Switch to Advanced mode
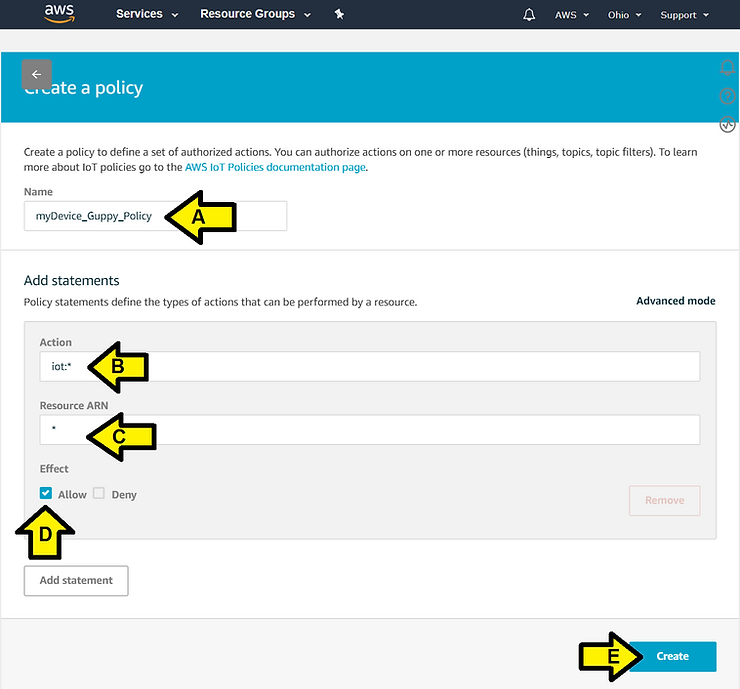This screenshot has width=740, height=689. pyautogui.click(x=675, y=300)
